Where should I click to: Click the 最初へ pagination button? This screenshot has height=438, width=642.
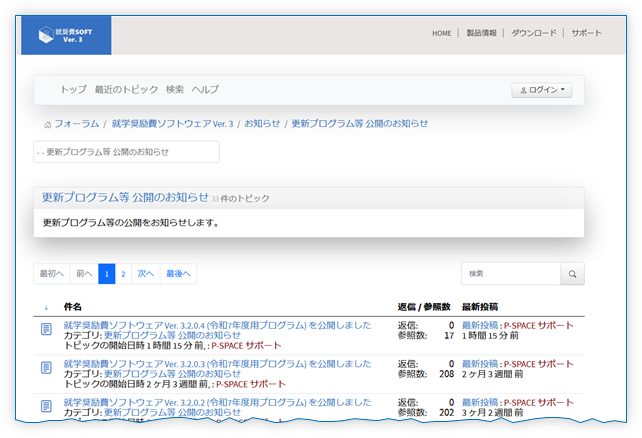pos(52,274)
